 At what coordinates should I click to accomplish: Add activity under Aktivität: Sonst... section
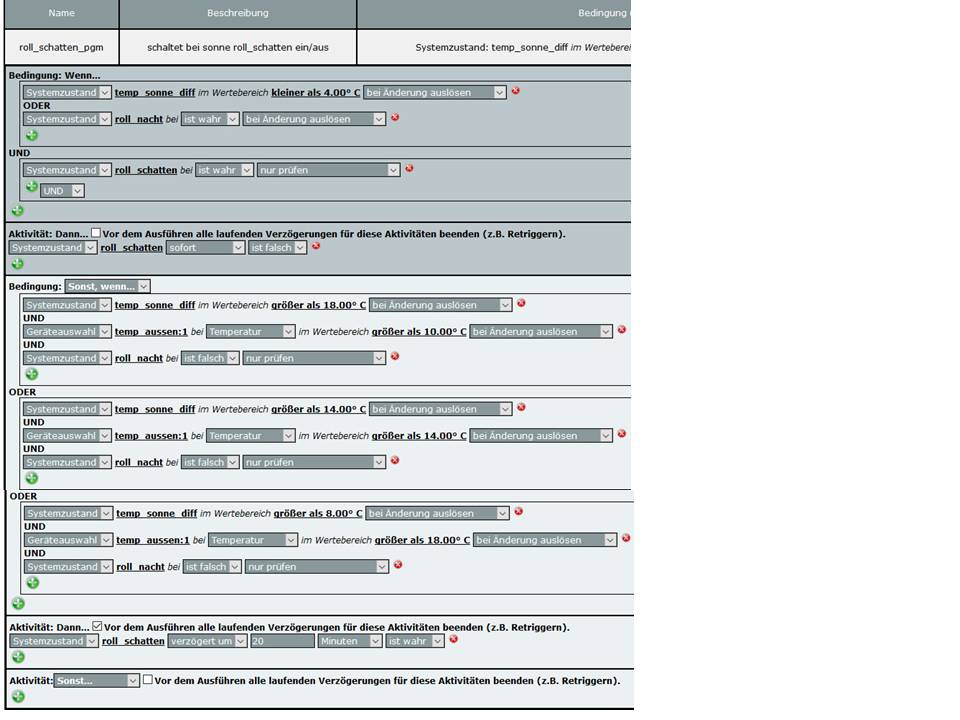[x=18, y=696]
